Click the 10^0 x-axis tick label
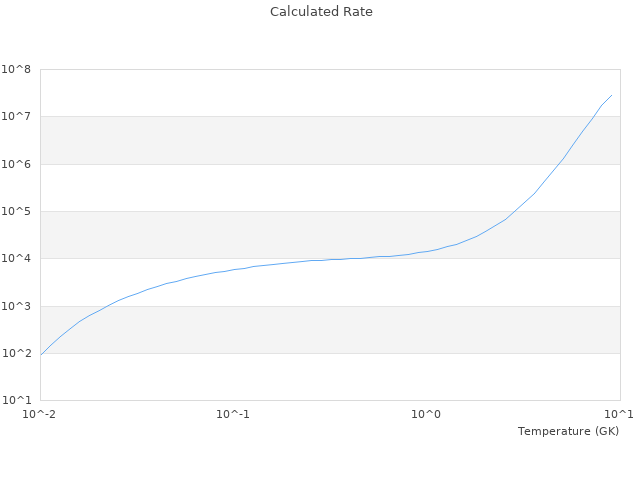The width and height of the screenshot is (640, 480). click(x=427, y=414)
